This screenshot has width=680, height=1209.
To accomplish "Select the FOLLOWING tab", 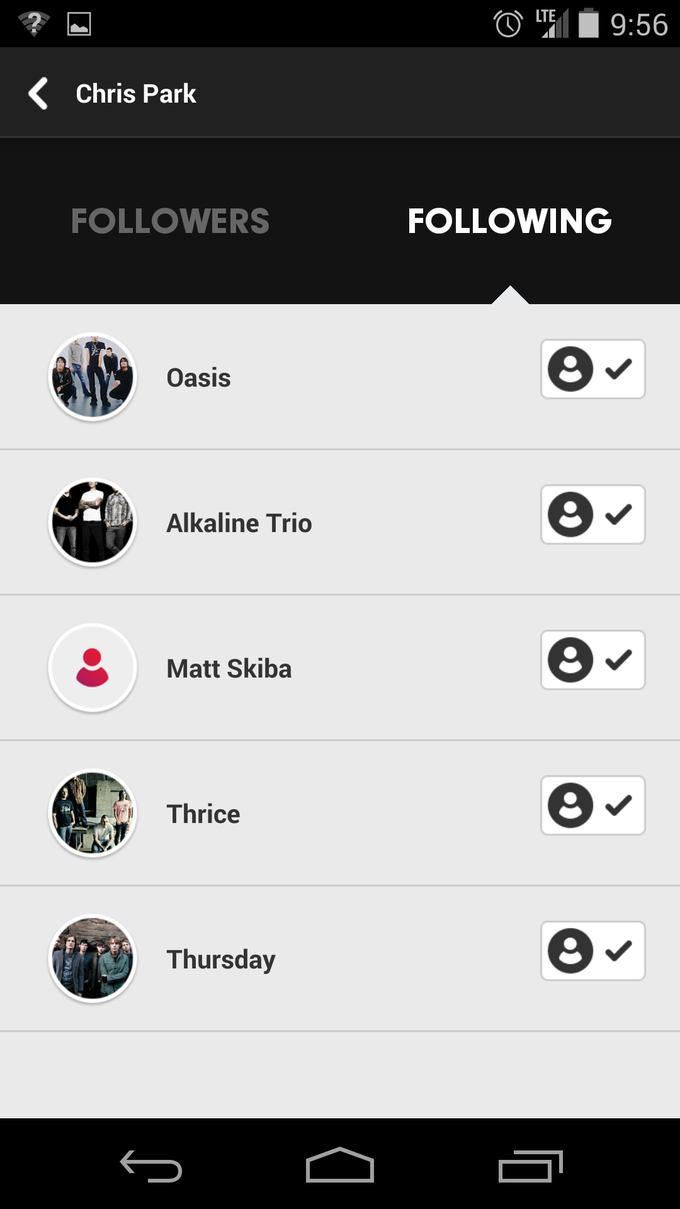I will 509,220.
